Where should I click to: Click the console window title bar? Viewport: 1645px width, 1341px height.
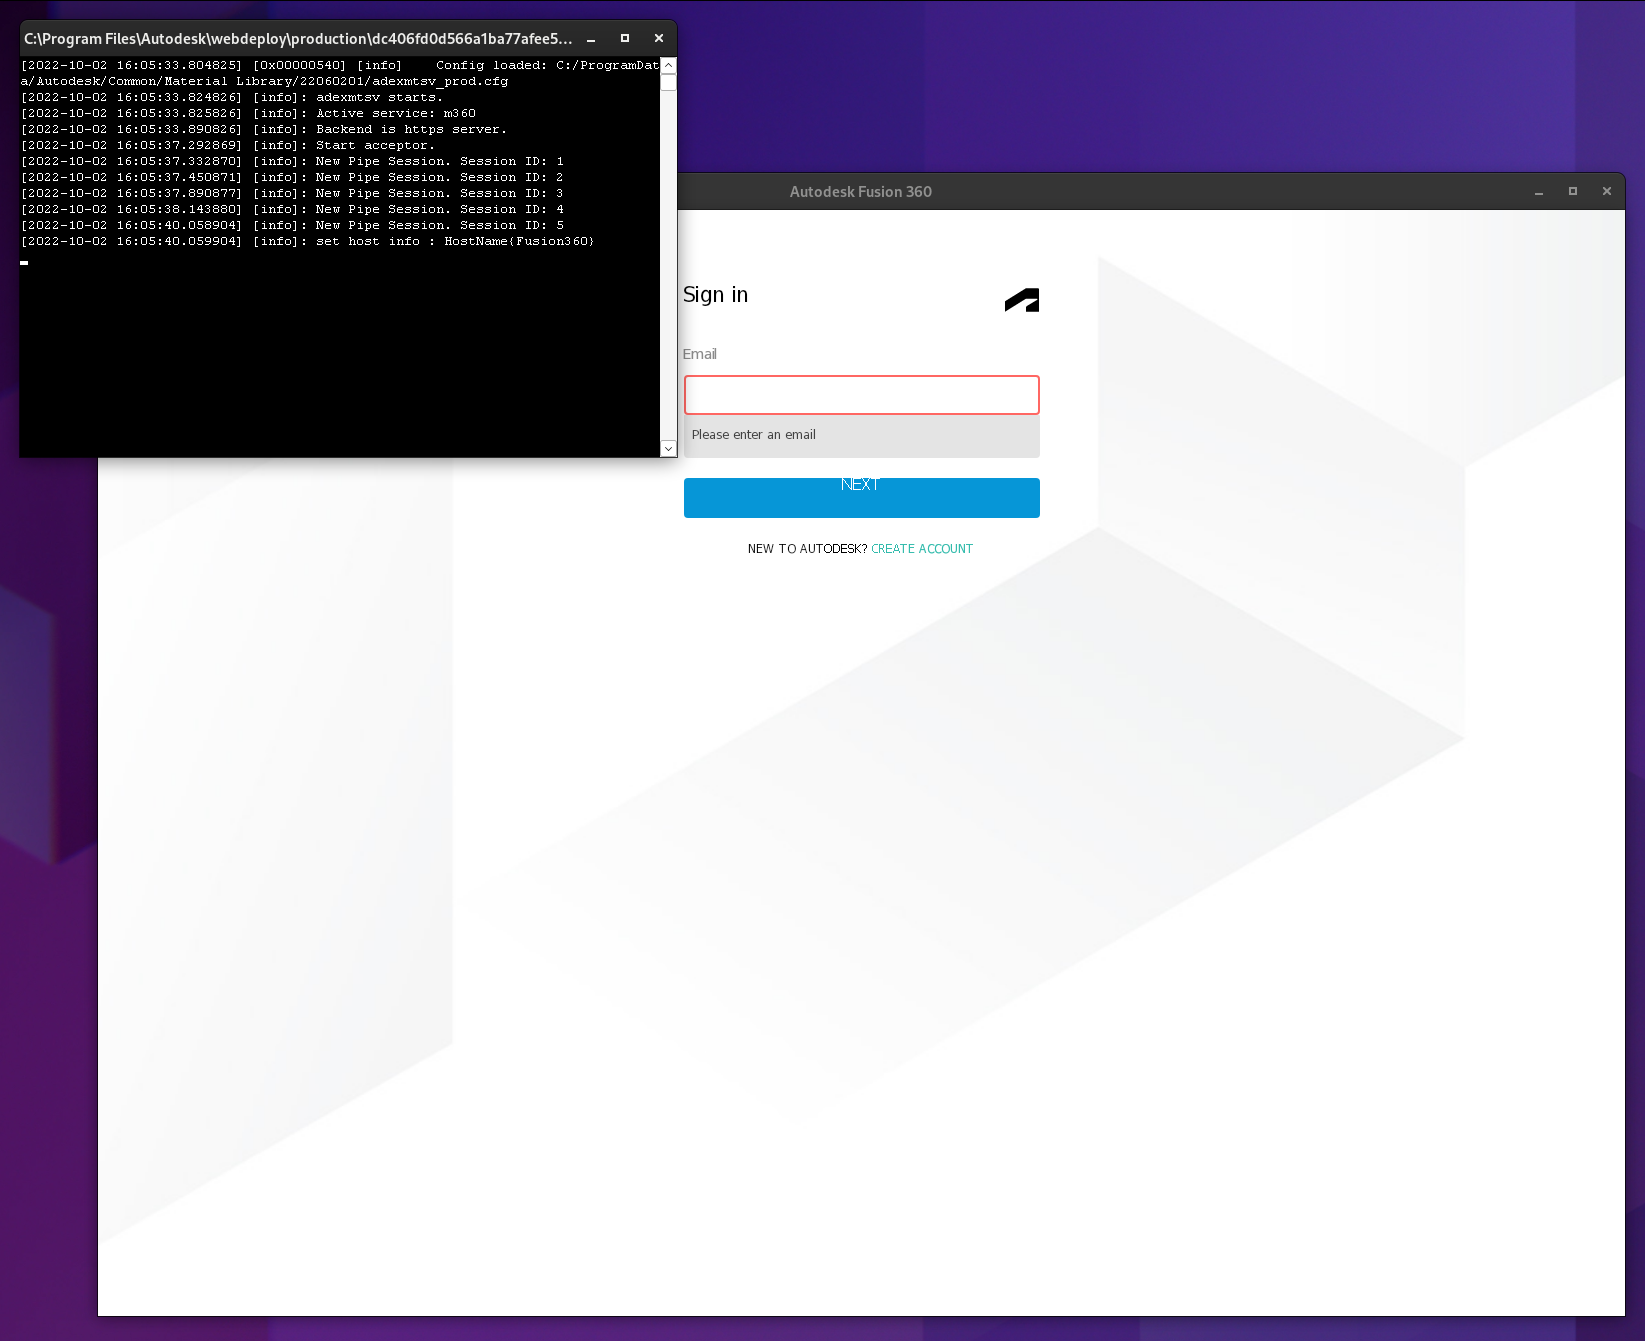tap(300, 38)
